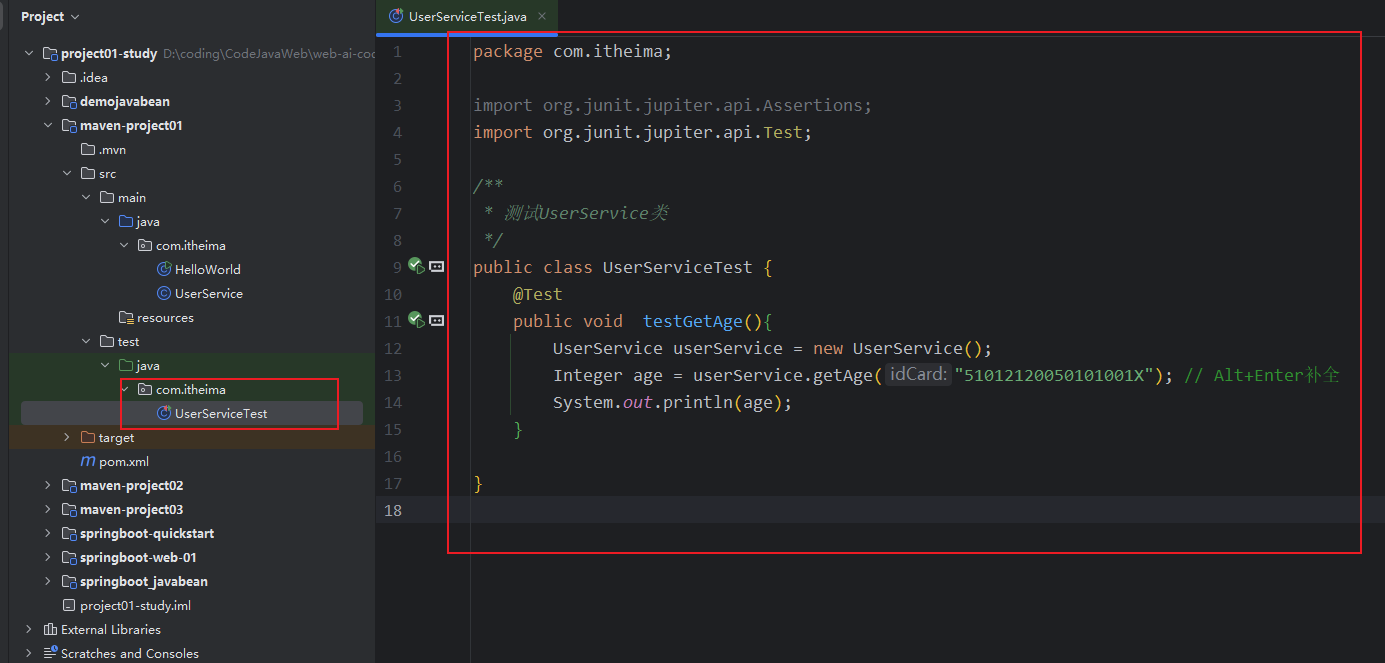
Task: Click the .idea folder icon
Action: click(69, 77)
